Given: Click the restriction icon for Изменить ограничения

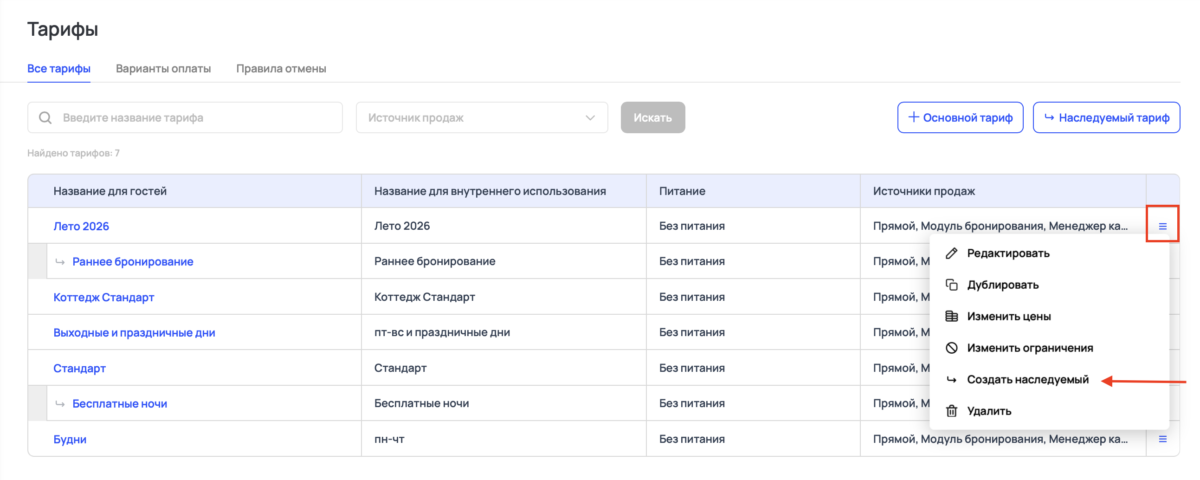Looking at the screenshot, I should coord(952,348).
